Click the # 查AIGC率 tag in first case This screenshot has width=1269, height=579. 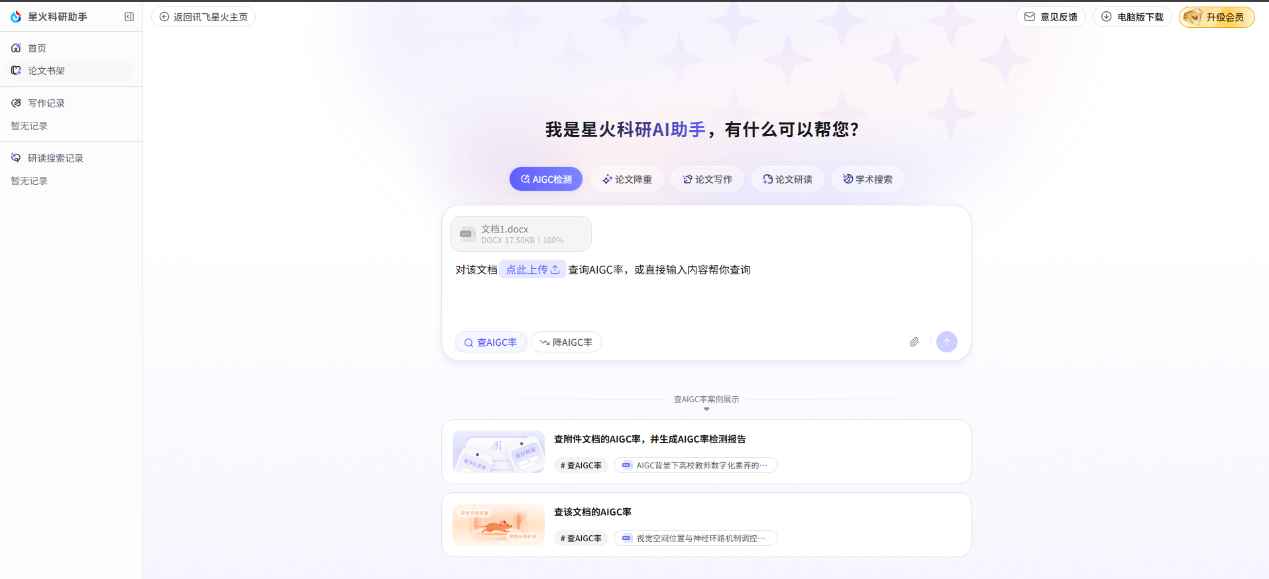(x=581, y=465)
